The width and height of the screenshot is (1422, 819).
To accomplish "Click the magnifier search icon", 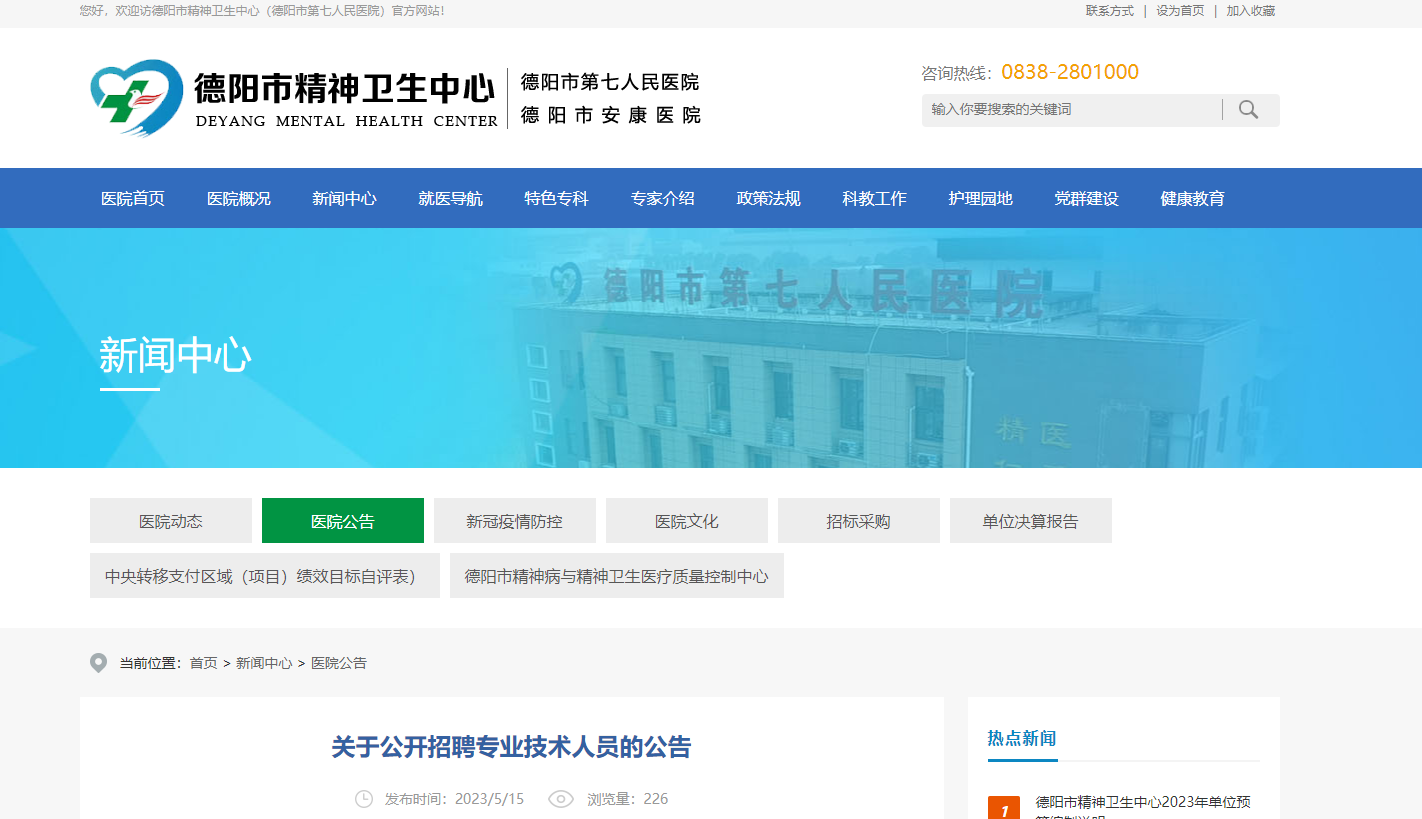I will tap(1248, 109).
